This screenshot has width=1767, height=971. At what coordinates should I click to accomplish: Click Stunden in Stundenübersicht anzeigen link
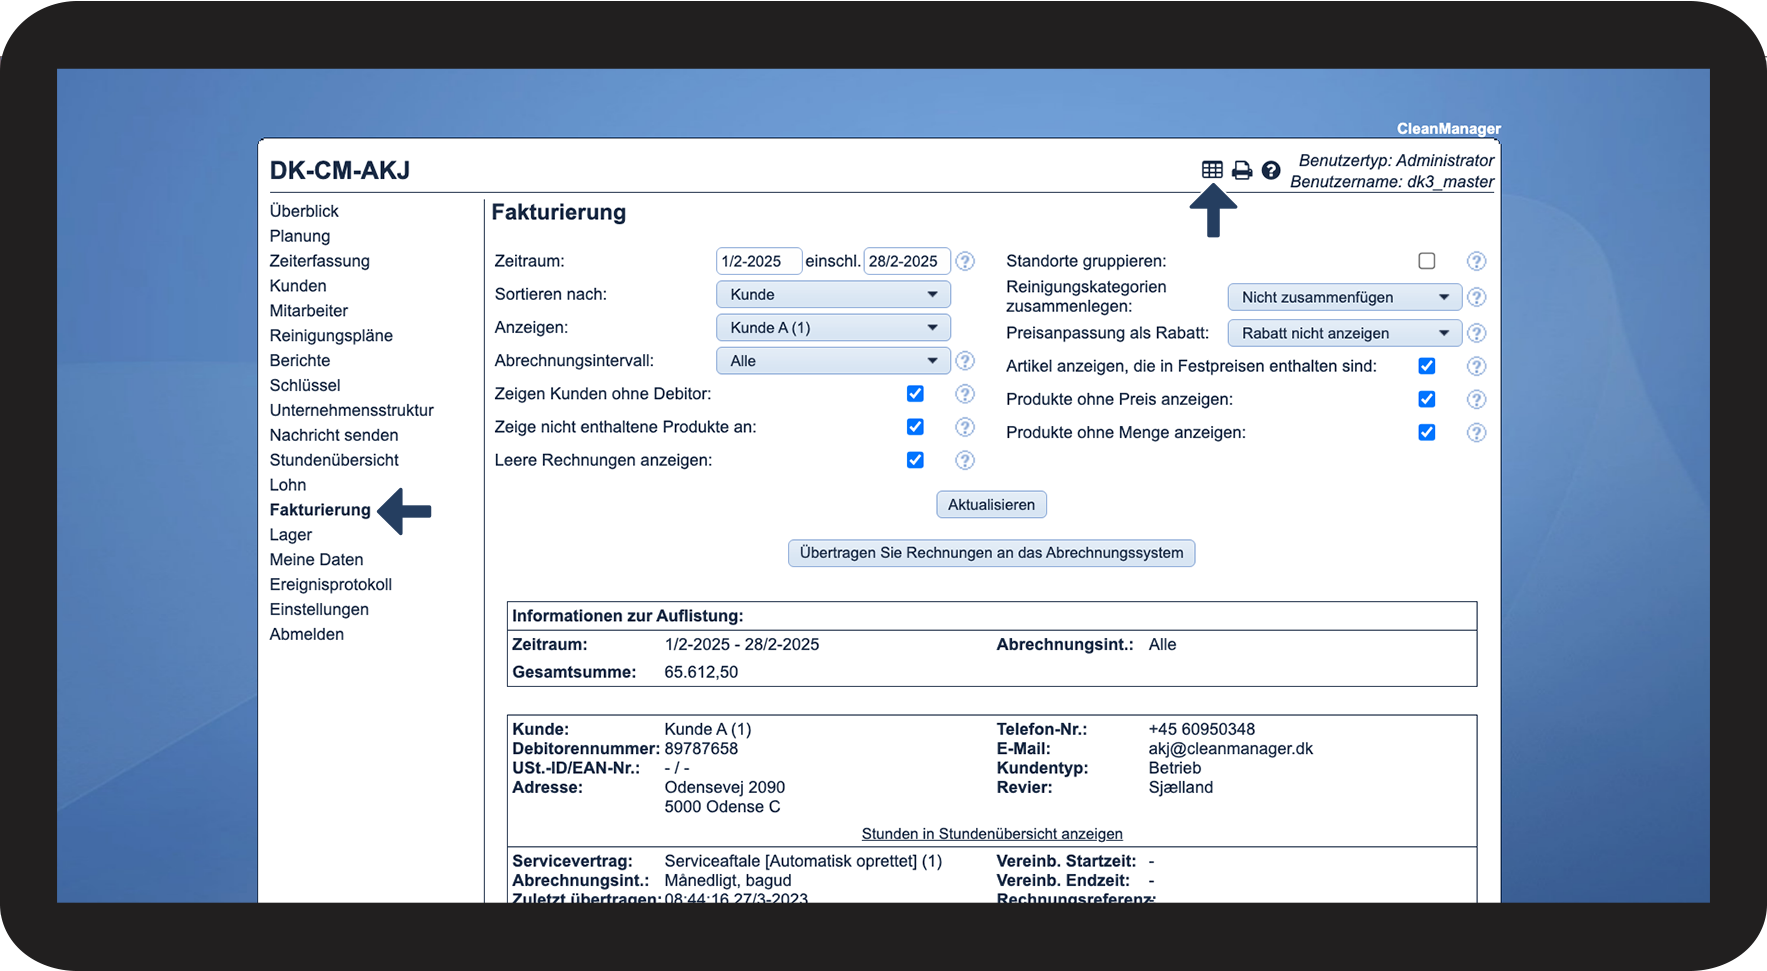coord(992,834)
